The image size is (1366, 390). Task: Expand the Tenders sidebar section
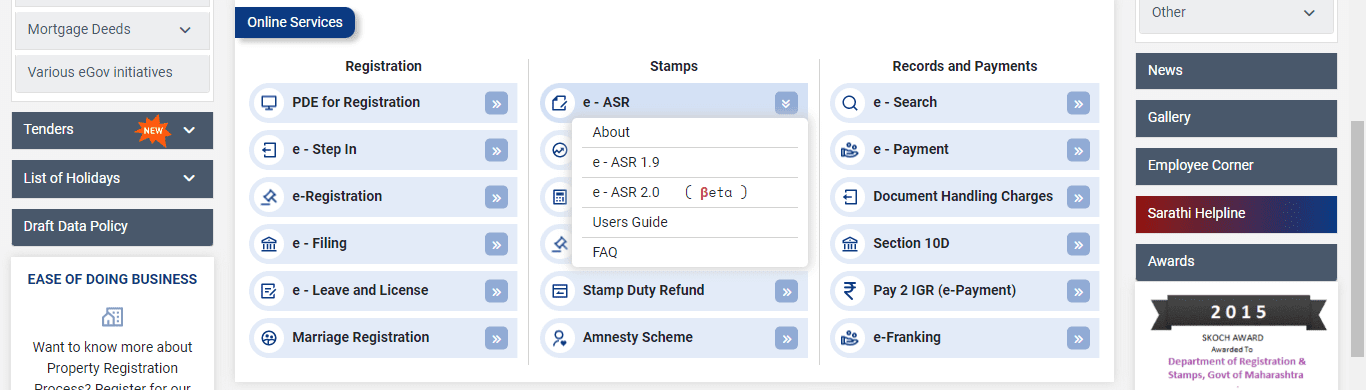tap(189, 130)
